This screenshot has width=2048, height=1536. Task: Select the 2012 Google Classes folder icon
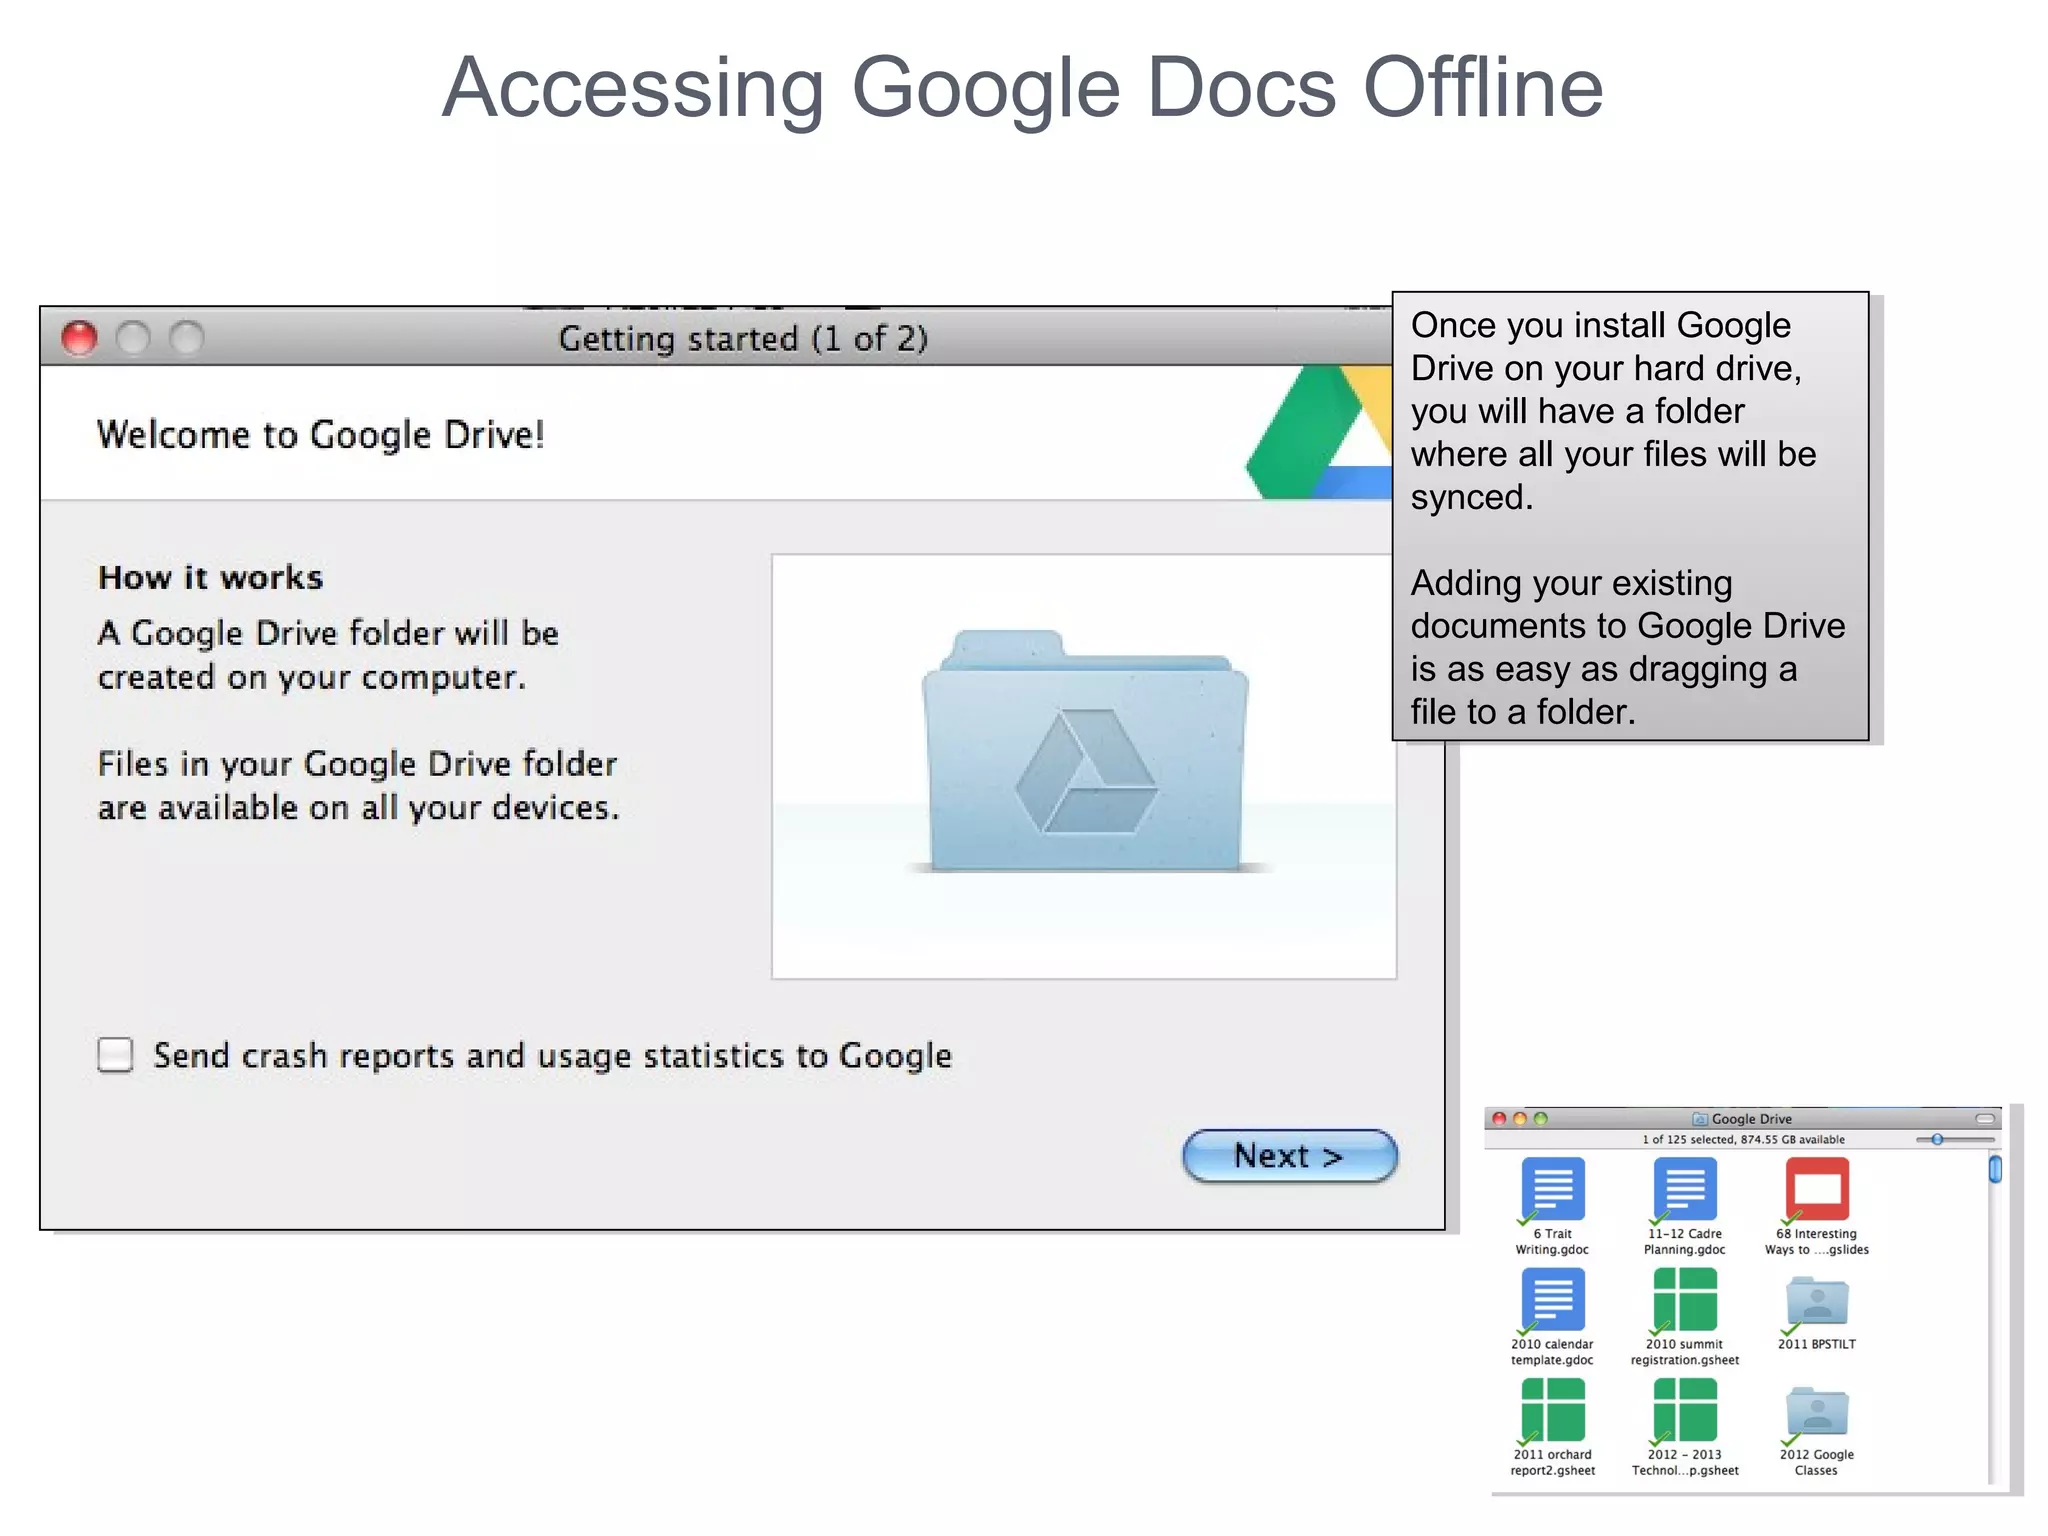1817,1412
